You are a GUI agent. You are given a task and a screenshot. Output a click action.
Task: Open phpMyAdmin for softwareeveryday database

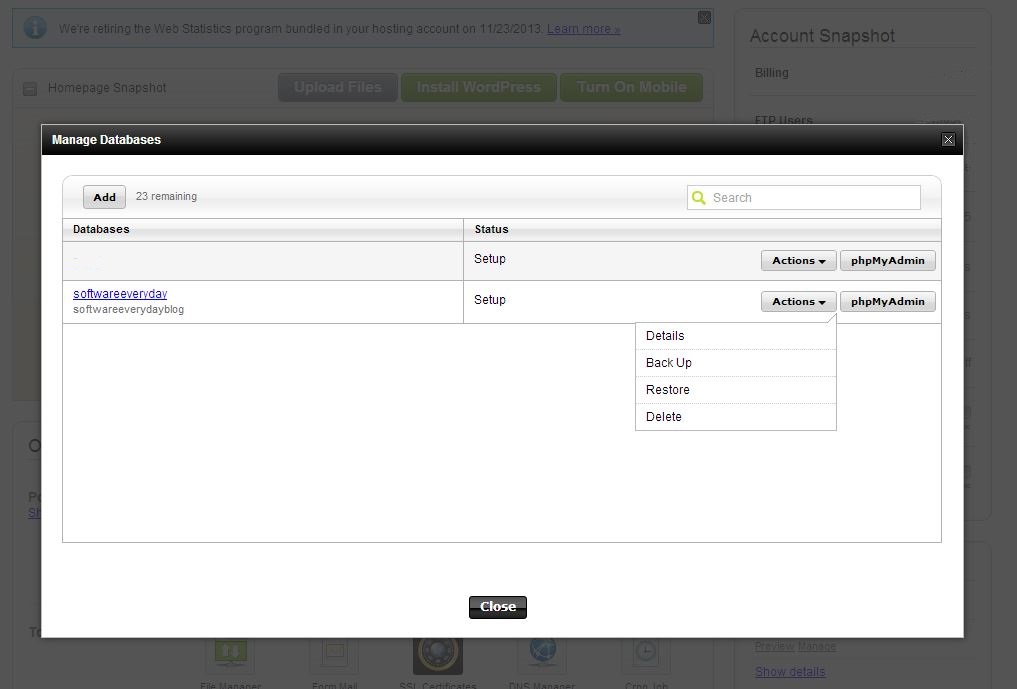point(887,302)
